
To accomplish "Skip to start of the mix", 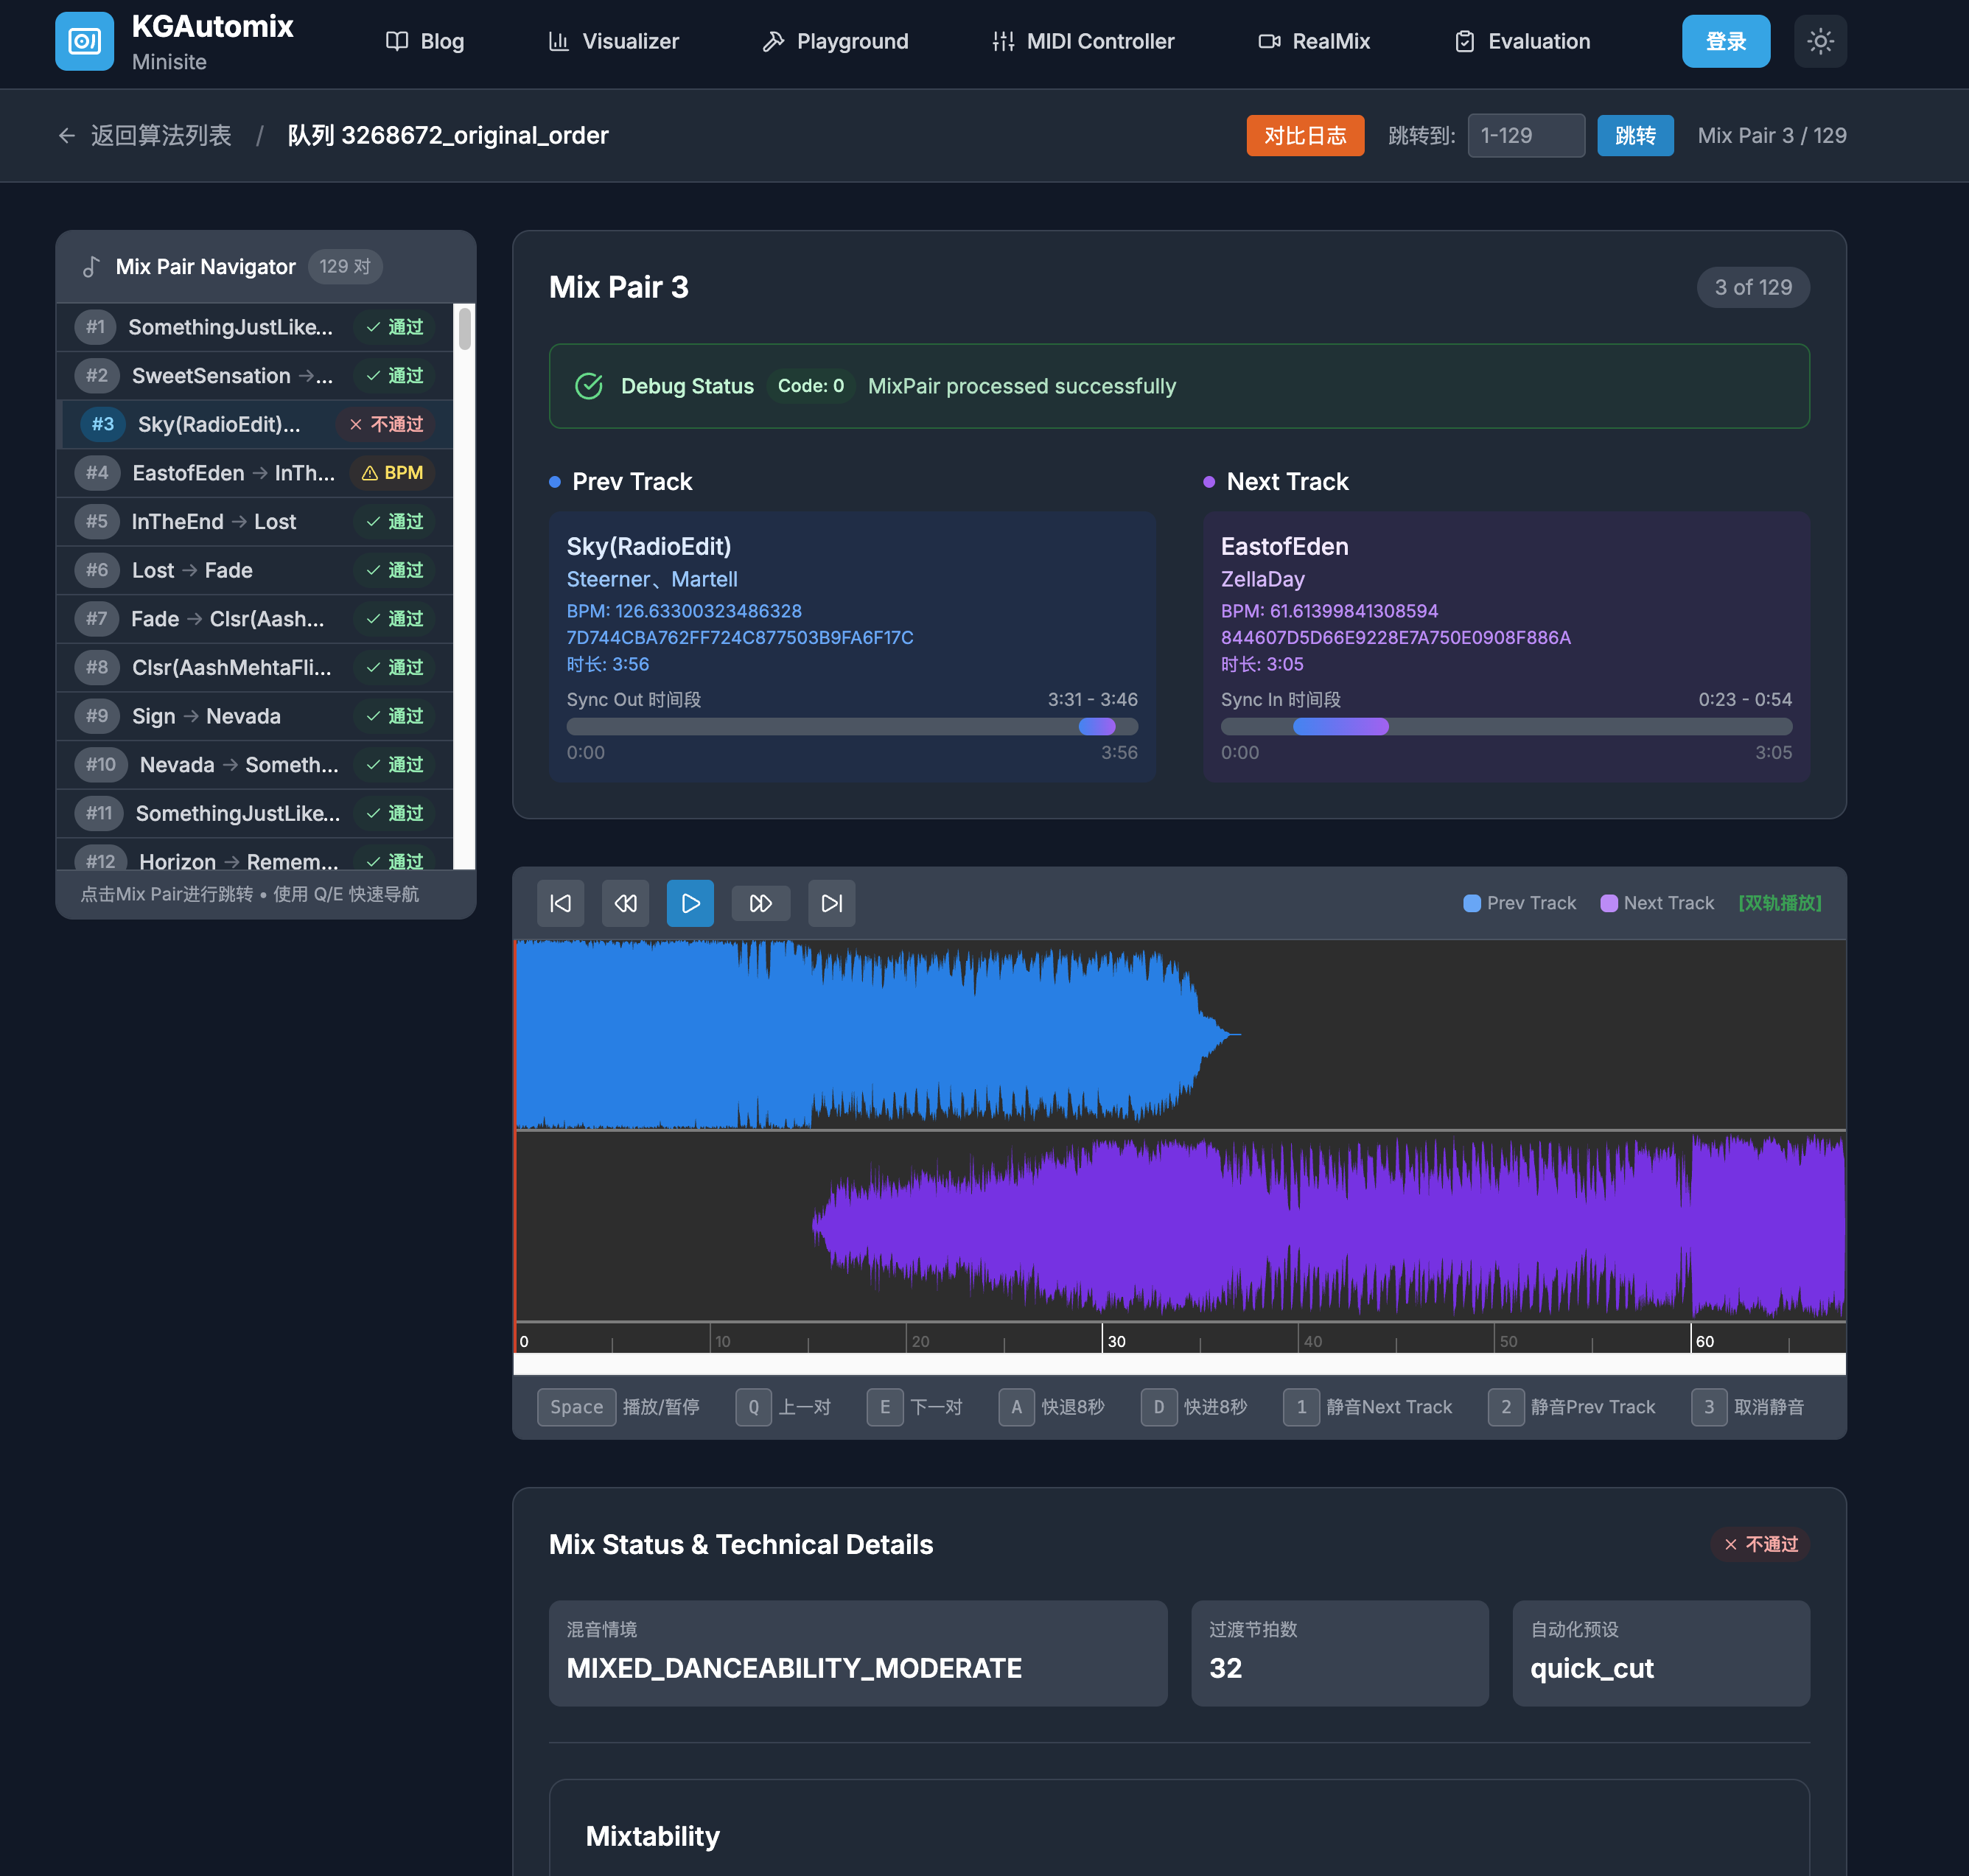I will [x=561, y=903].
